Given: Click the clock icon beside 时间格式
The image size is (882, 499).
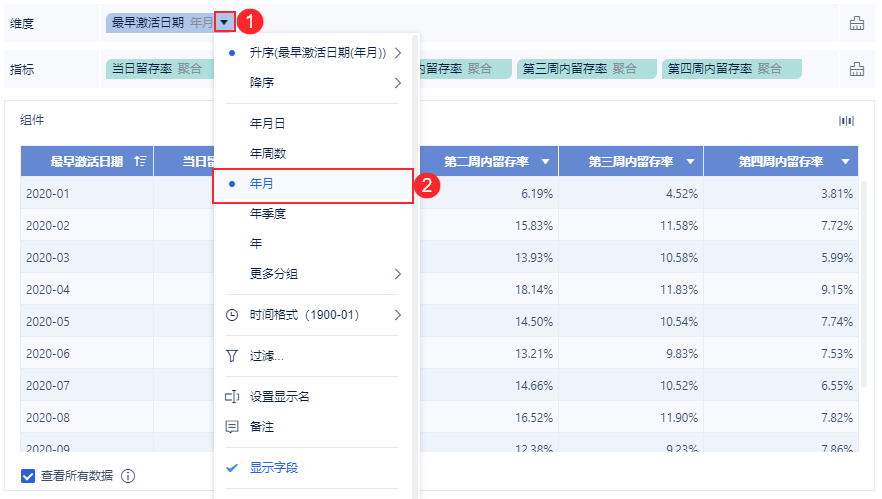Looking at the screenshot, I should coord(232,315).
